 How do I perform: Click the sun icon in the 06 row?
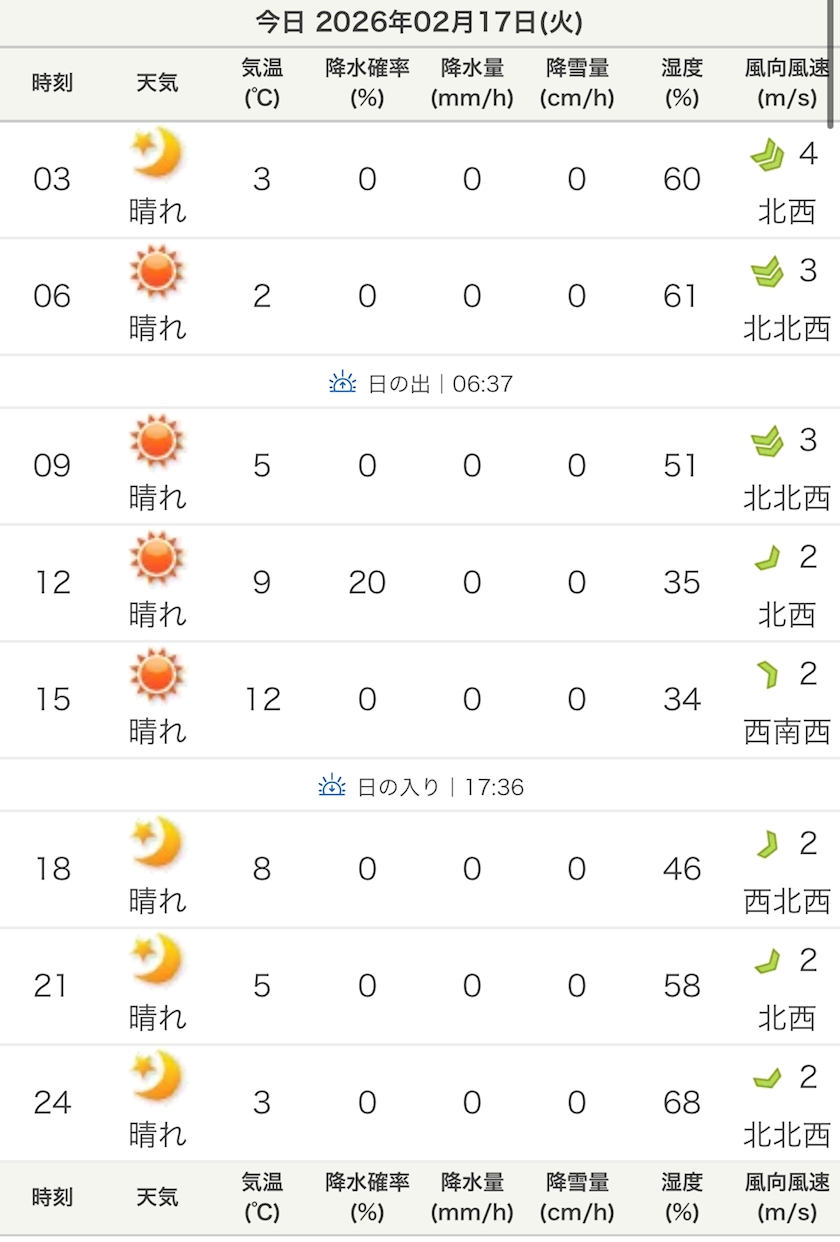click(157, 270)
